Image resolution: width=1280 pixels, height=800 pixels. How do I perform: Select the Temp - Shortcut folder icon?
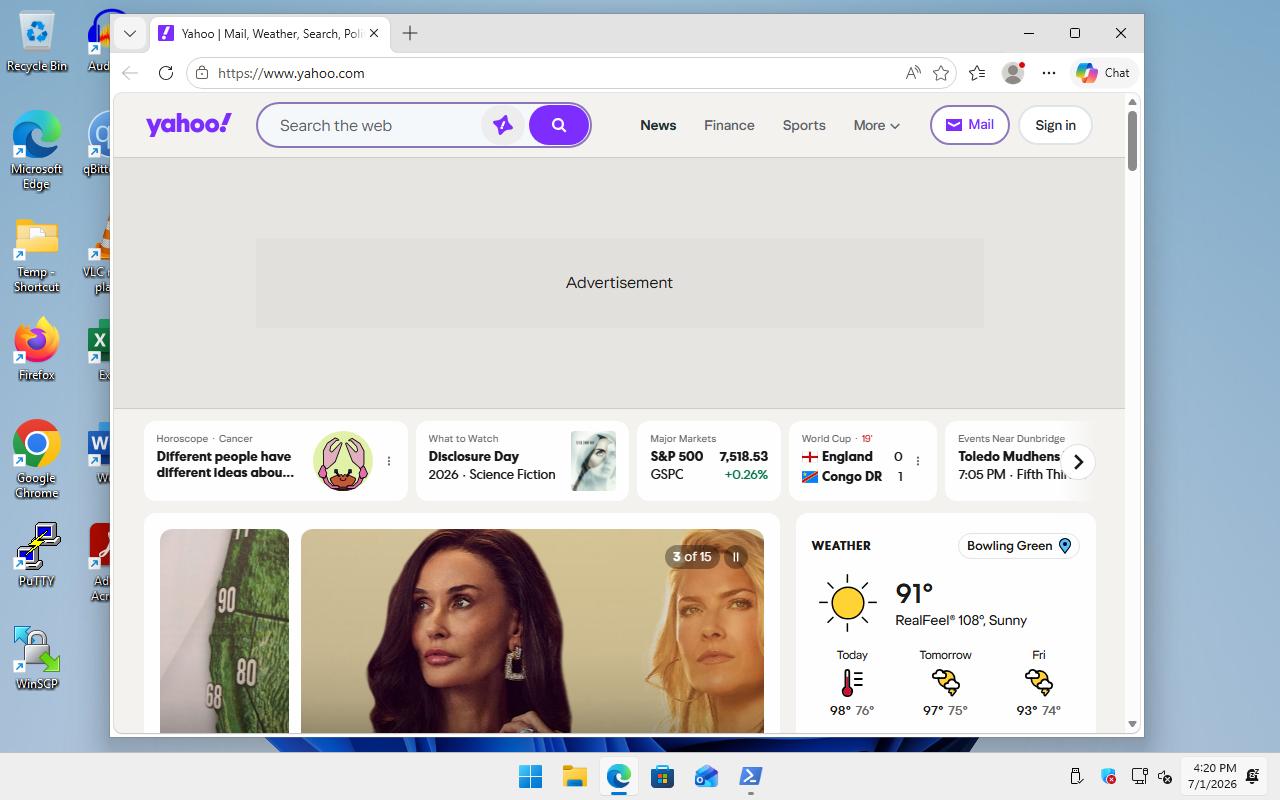[x=37, y=256]
